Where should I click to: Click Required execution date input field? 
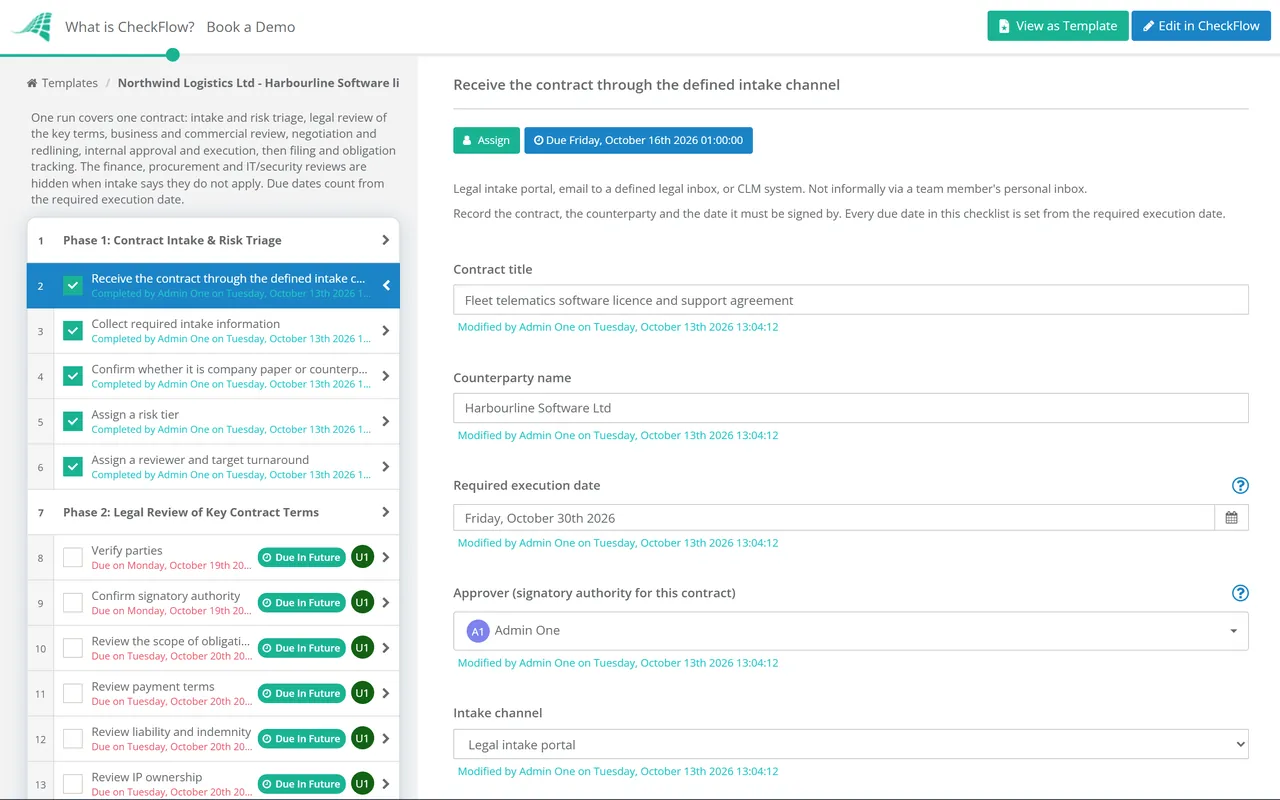point(834,518)
